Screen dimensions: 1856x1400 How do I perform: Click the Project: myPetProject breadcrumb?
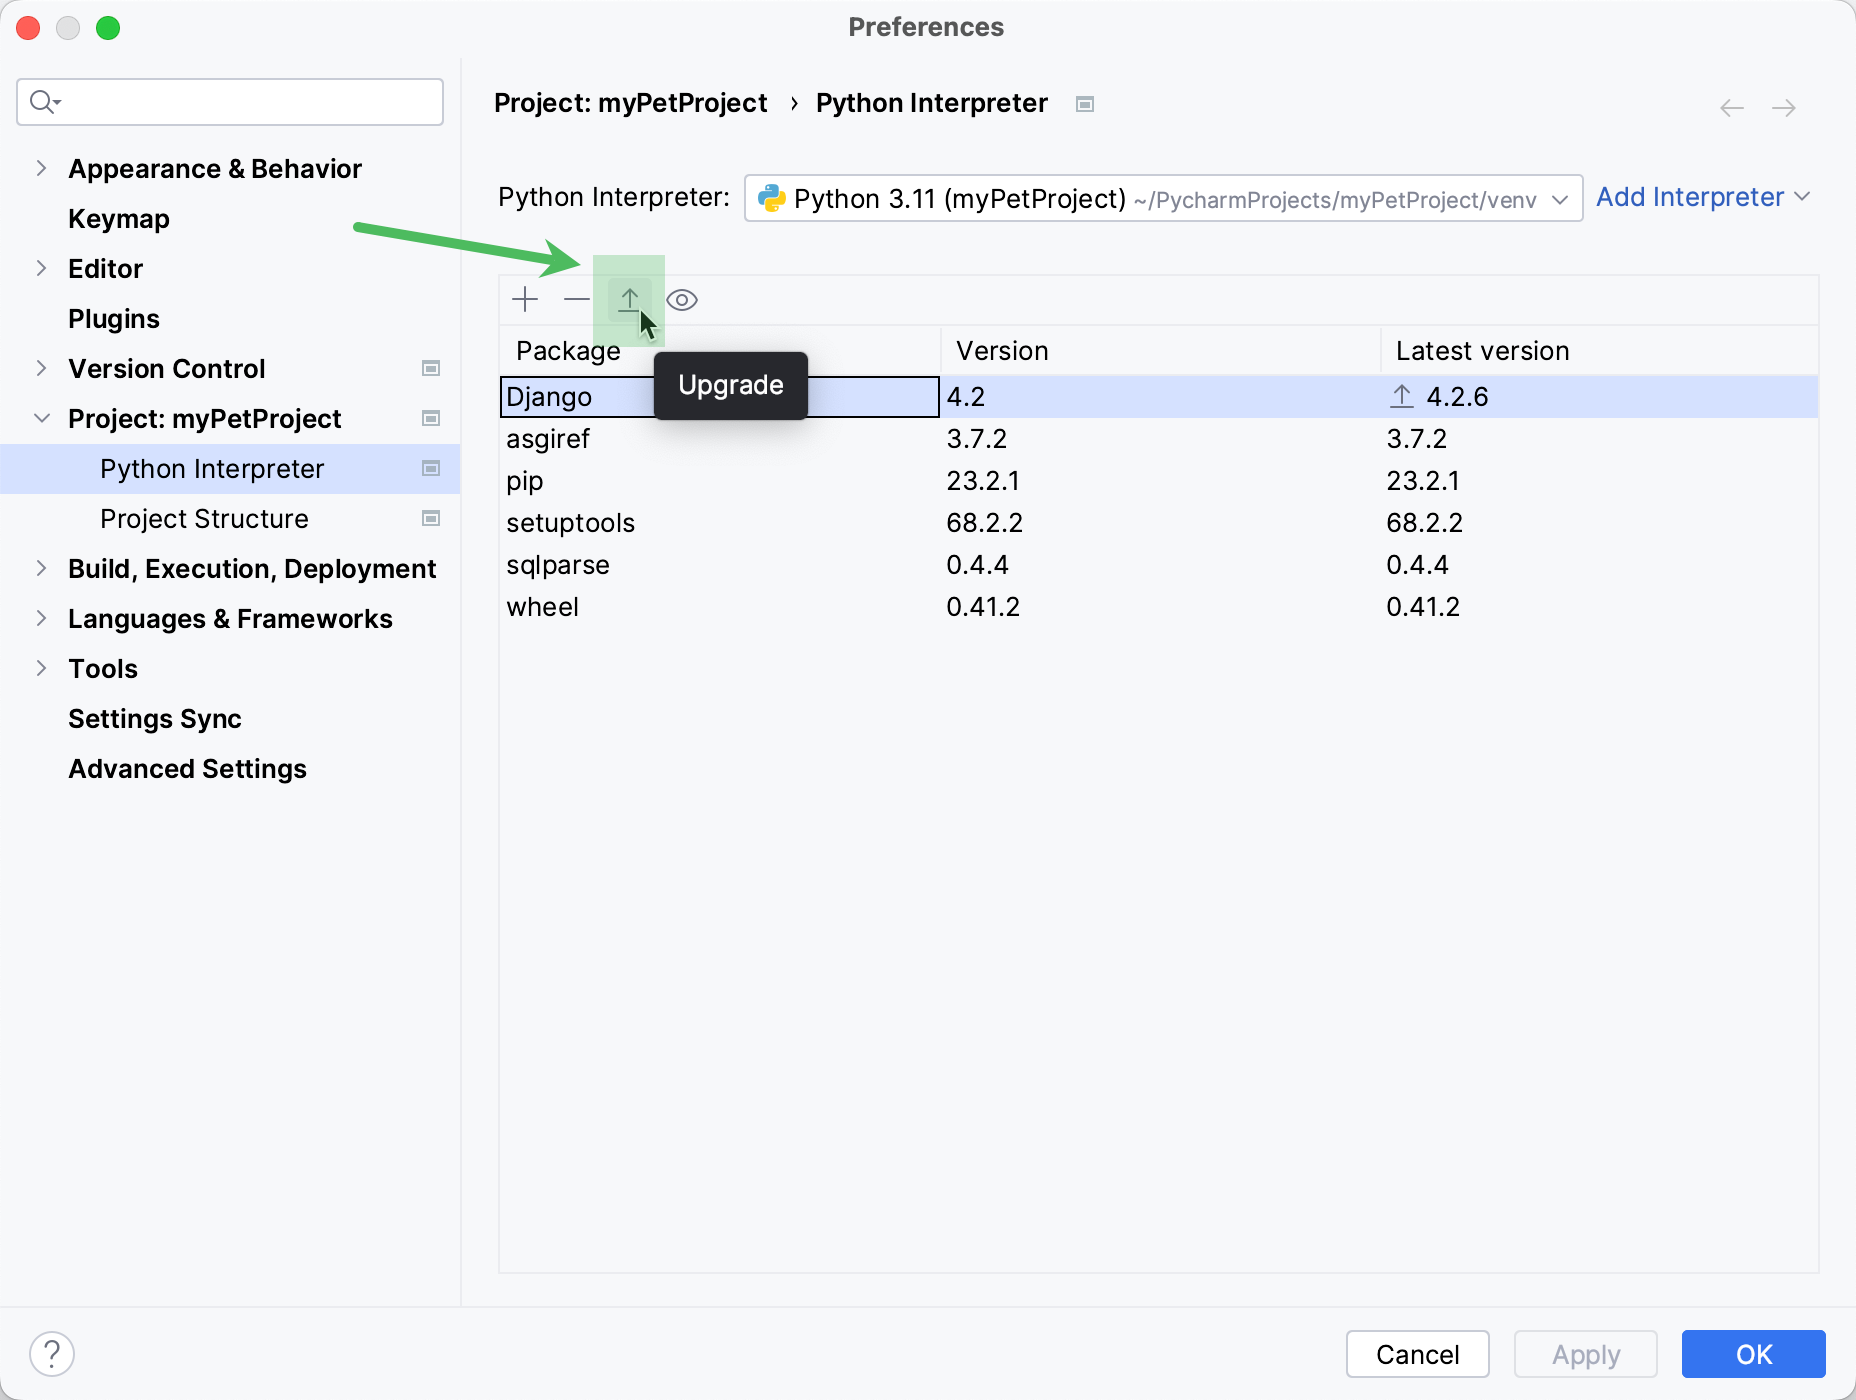coord(631,102)
